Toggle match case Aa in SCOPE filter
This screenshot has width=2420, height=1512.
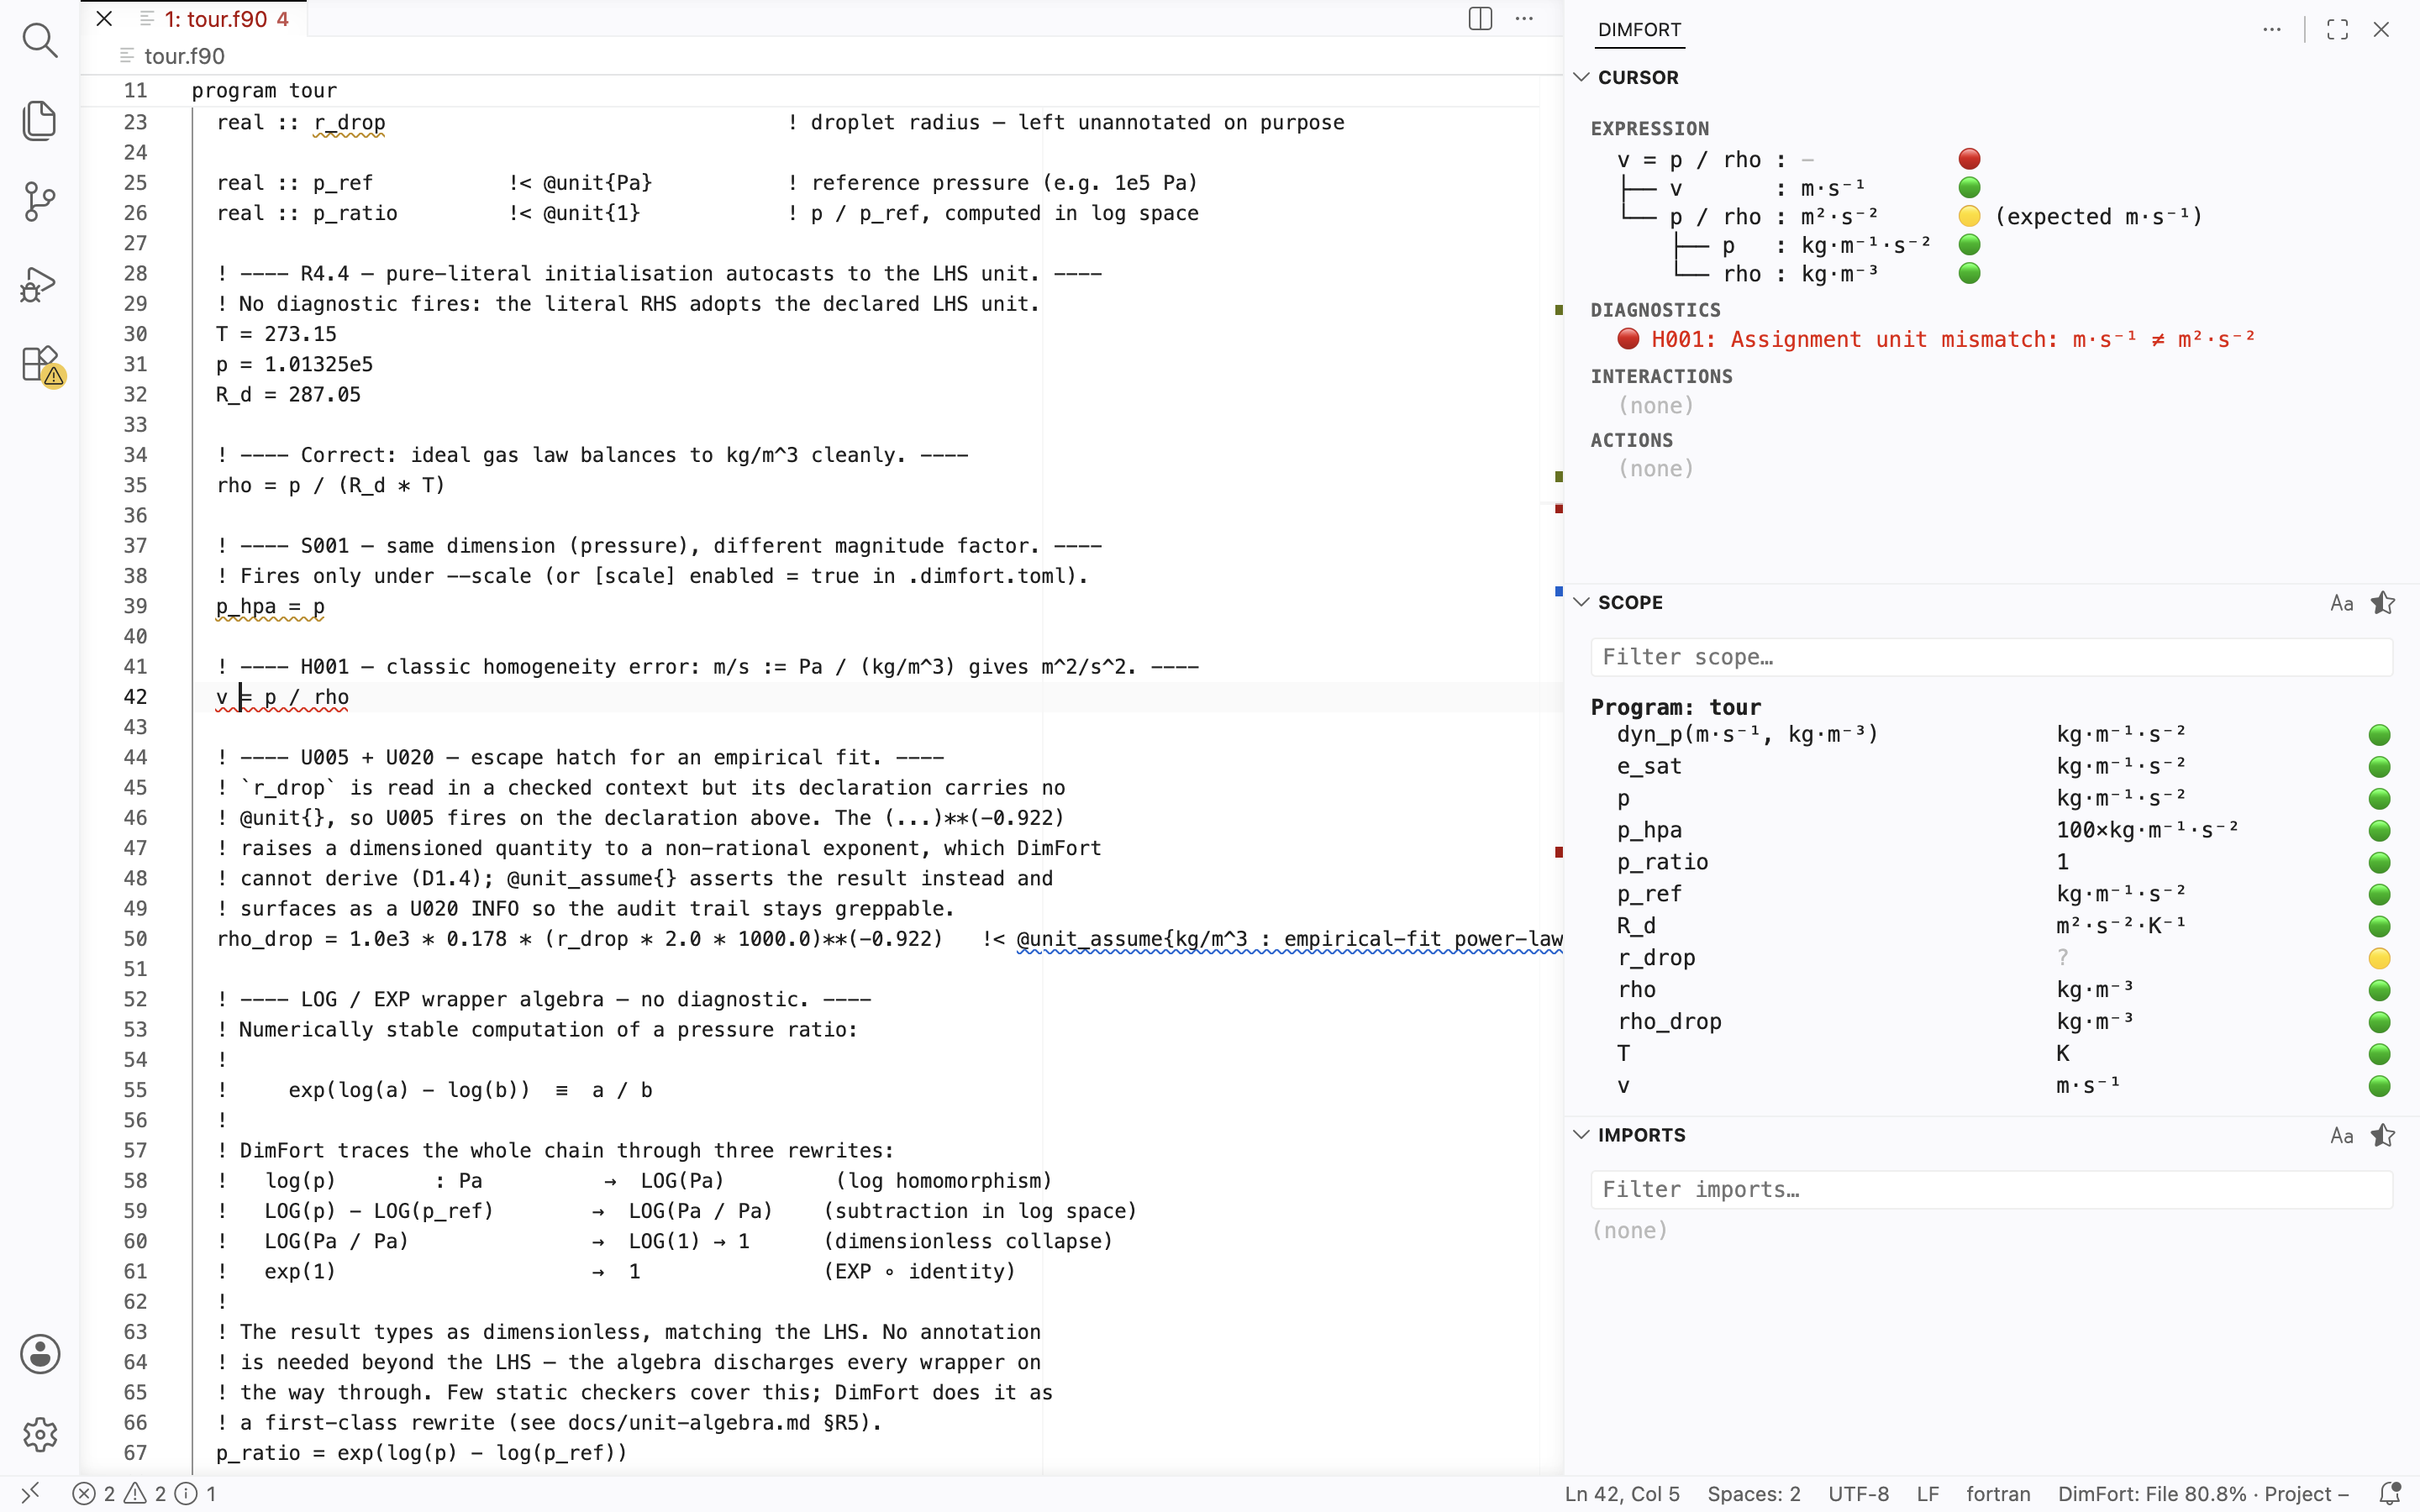click(2341, 603)
